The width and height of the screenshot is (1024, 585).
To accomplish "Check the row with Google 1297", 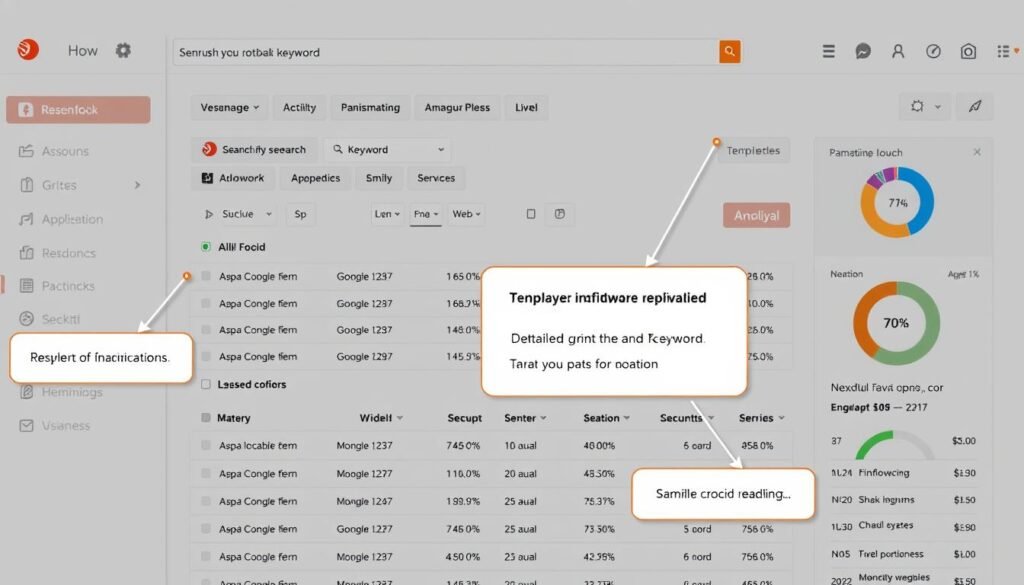I will coord(206,356).
